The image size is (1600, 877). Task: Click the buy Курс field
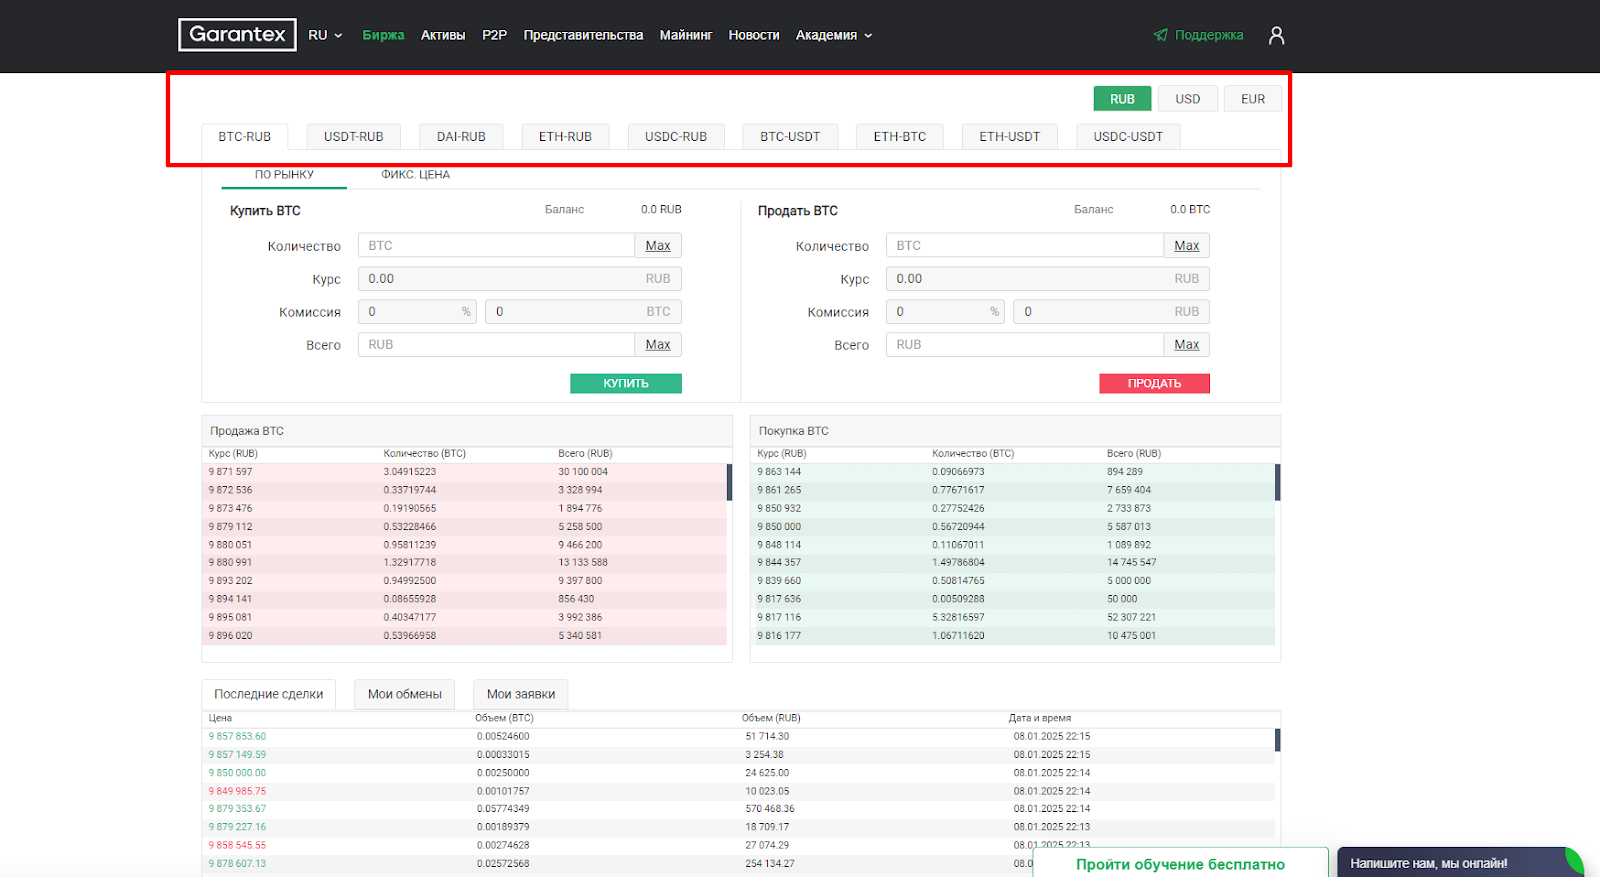[520, 279]
